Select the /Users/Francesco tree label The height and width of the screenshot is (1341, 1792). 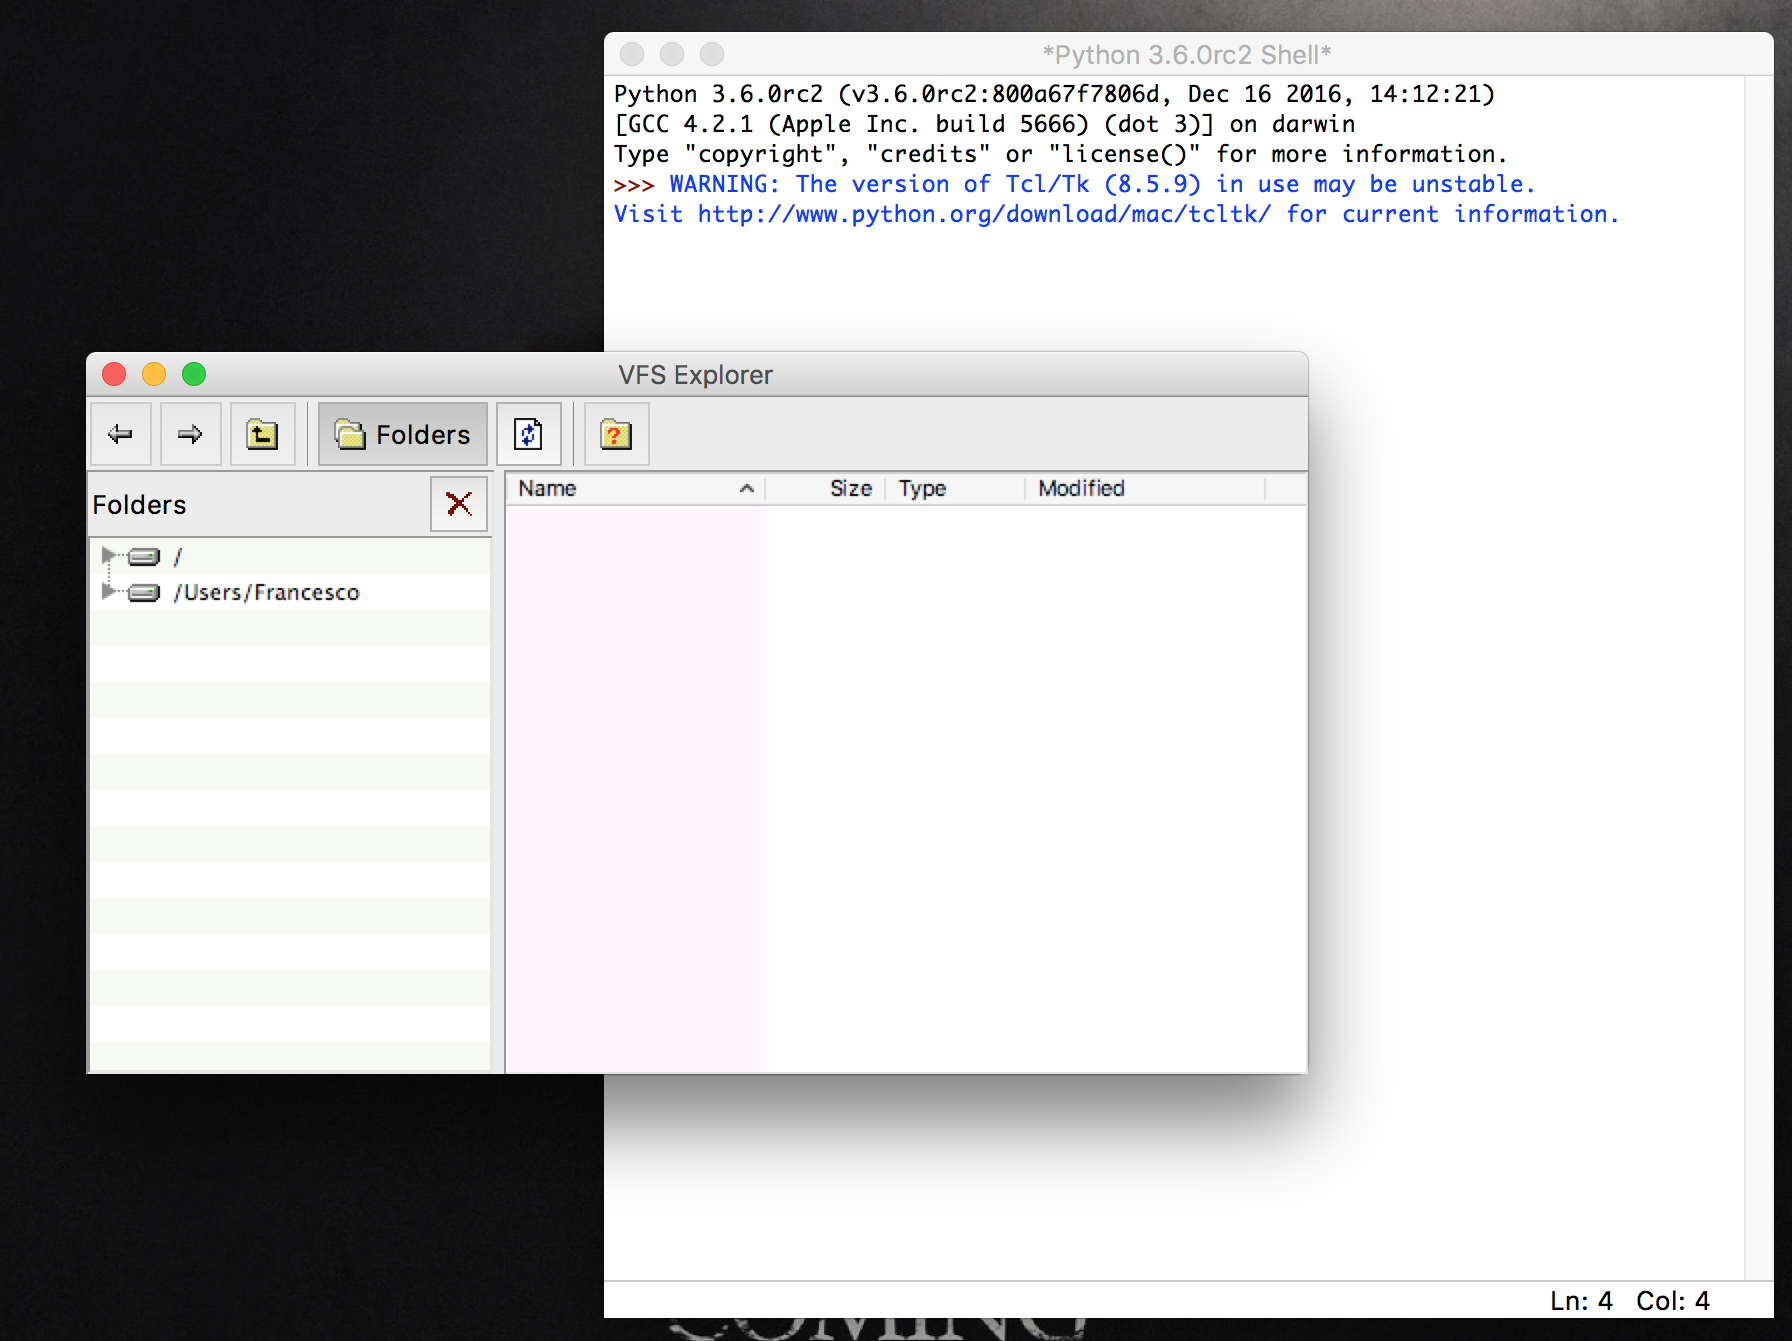click(x=267, y=592)
